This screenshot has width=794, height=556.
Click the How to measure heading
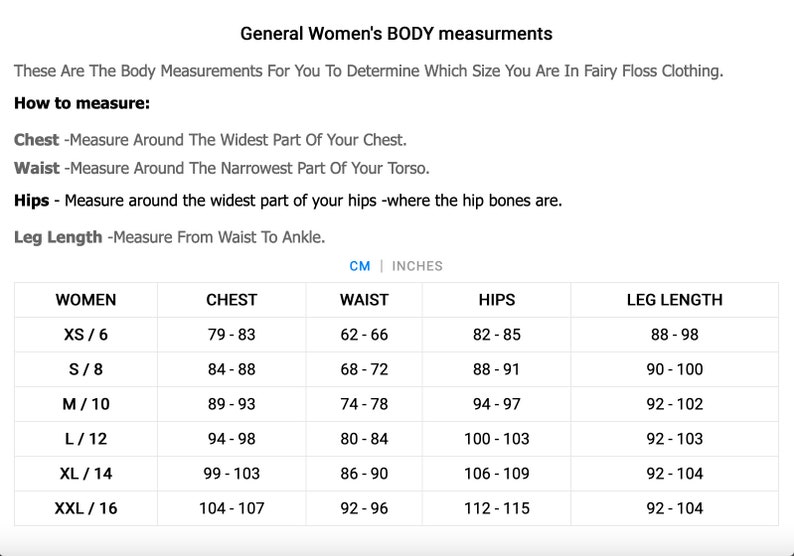pos(82,103)
